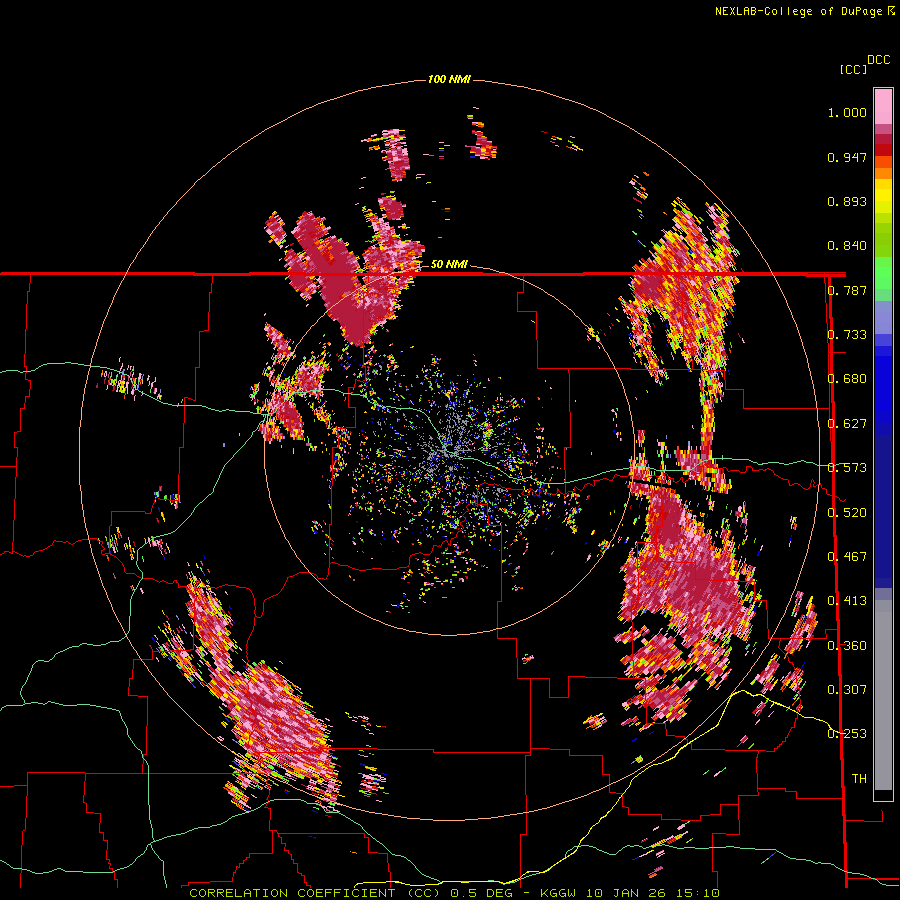The width and height of the screenshot is (900, 900).
Task: Click the 100 NMI range ring label
Action: (449, 79)
